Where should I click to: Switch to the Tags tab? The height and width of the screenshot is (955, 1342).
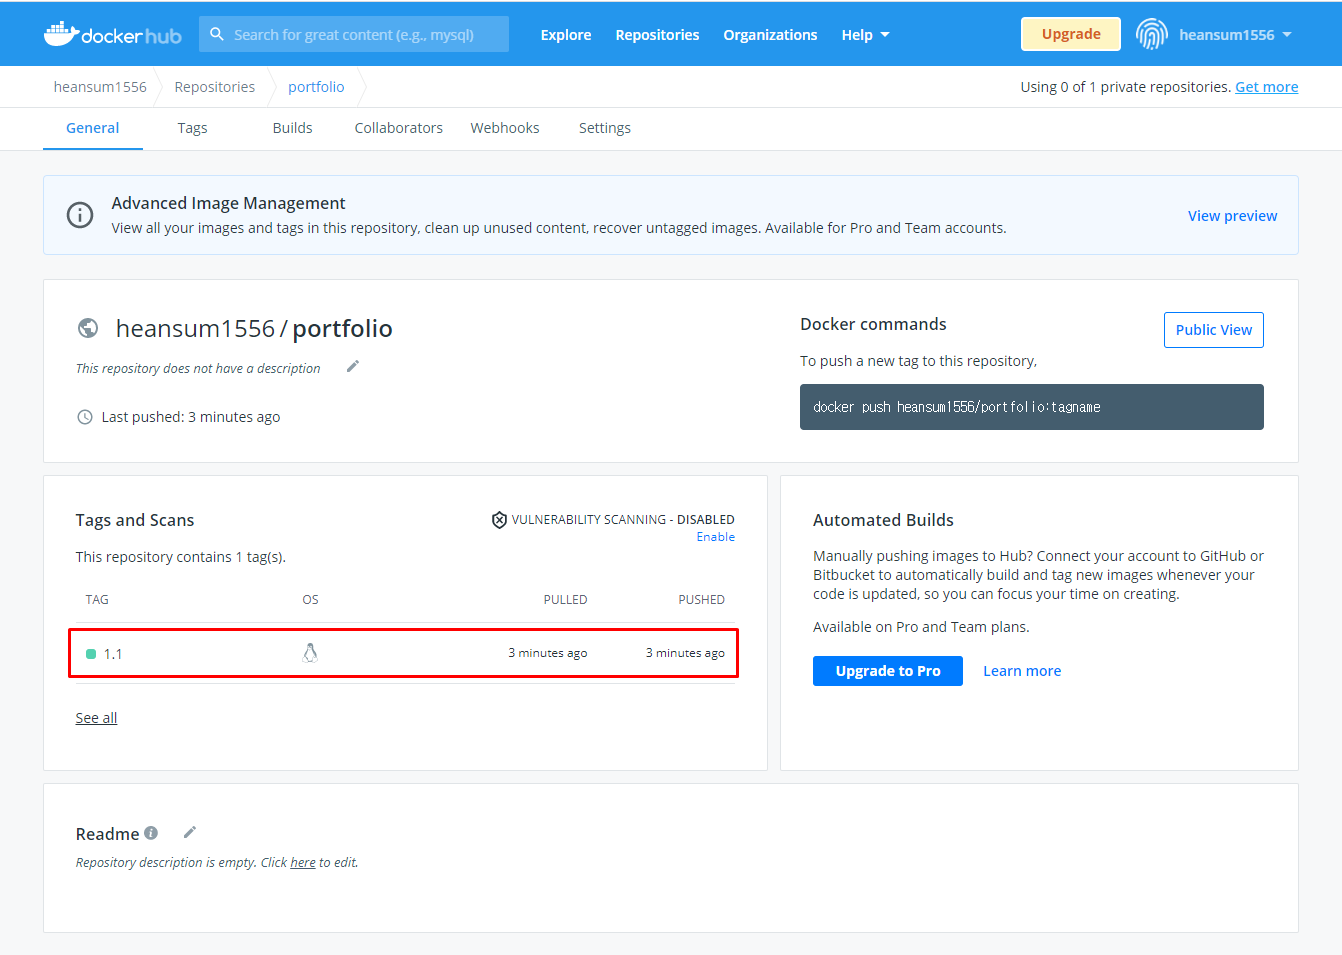tap(192, 128)
